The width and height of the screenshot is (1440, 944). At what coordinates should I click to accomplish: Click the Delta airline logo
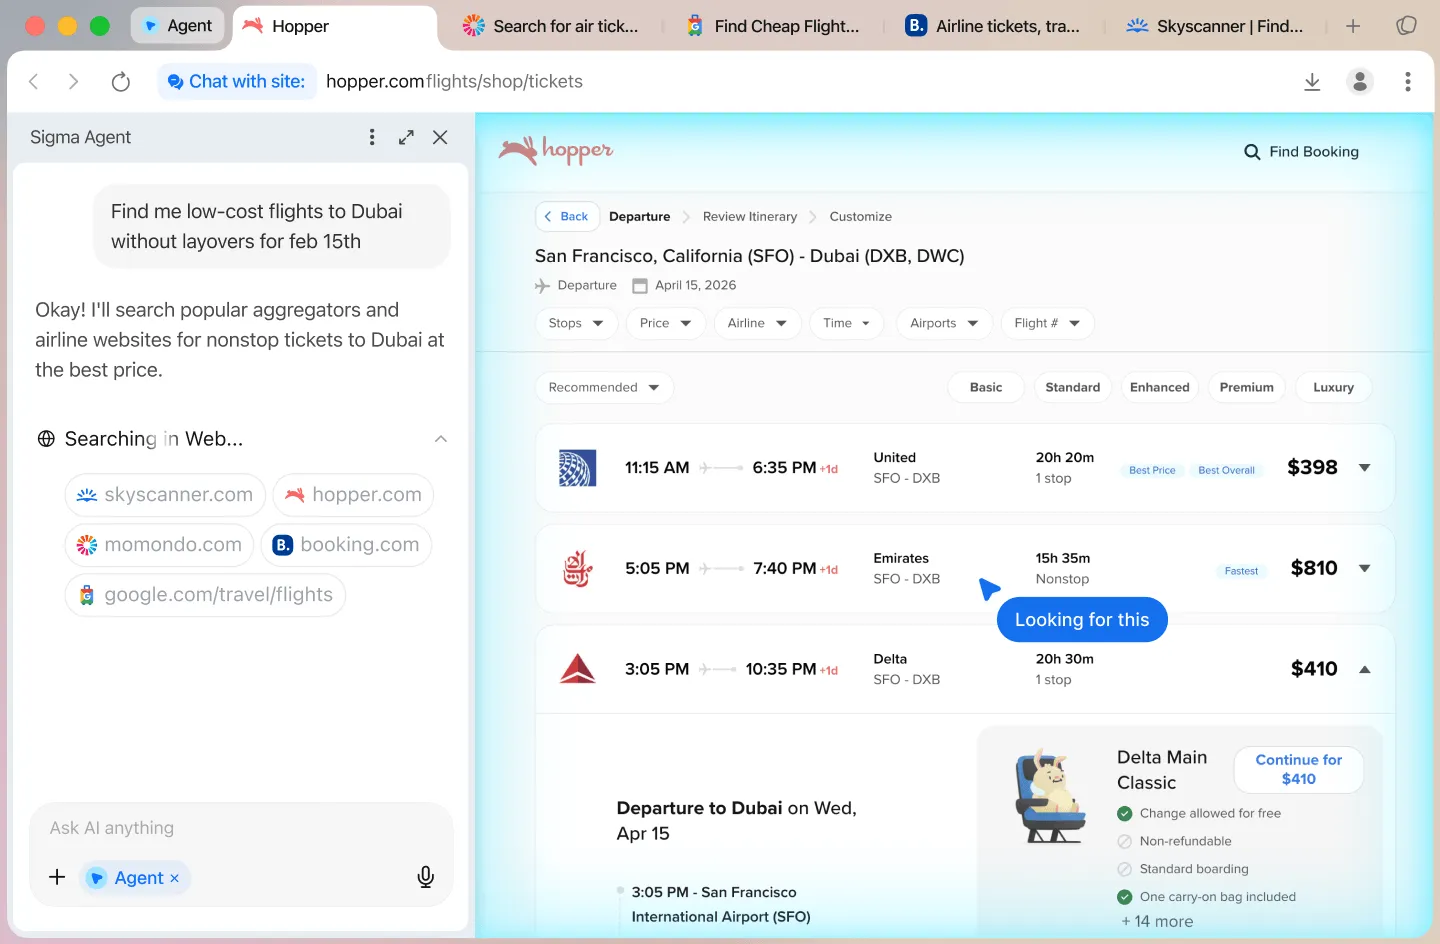coord(577,669)
